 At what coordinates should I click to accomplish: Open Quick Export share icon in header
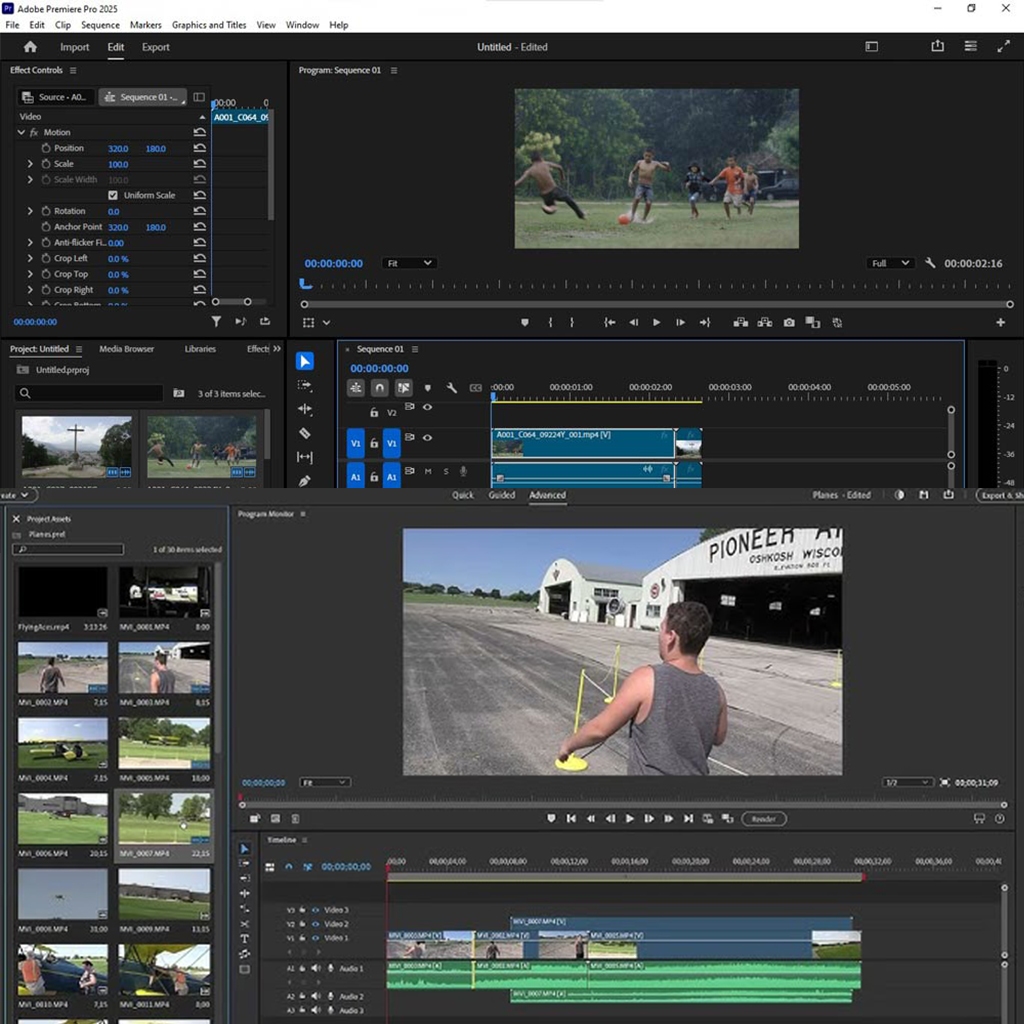point(937,46)
